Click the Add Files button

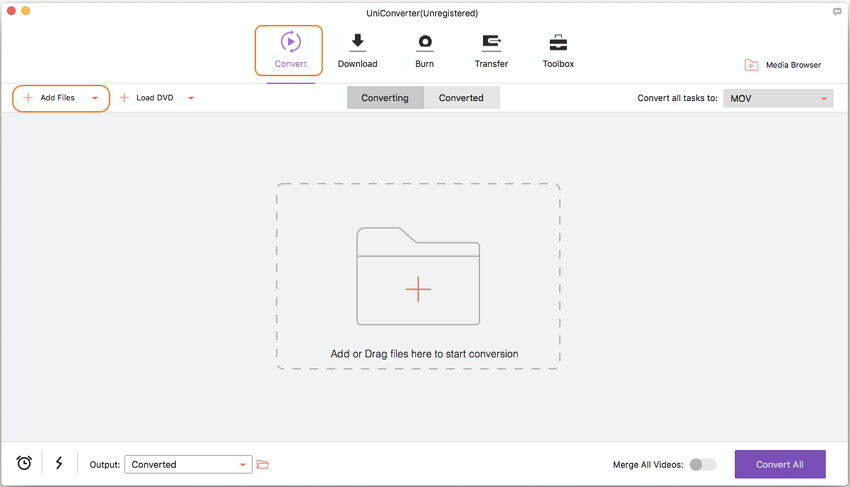coord(50,98)
